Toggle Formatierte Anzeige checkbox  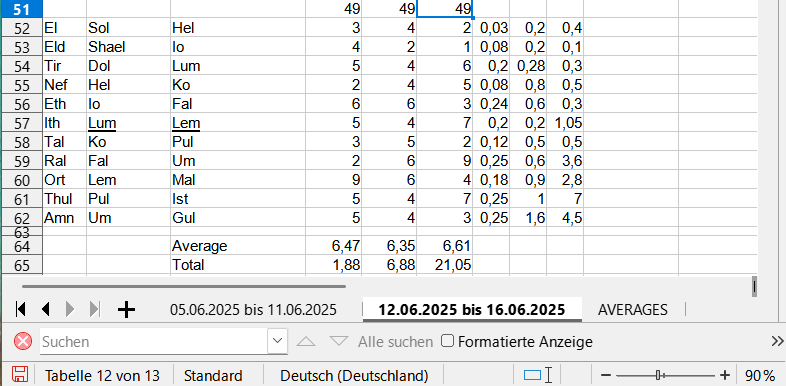pos(447,341)
